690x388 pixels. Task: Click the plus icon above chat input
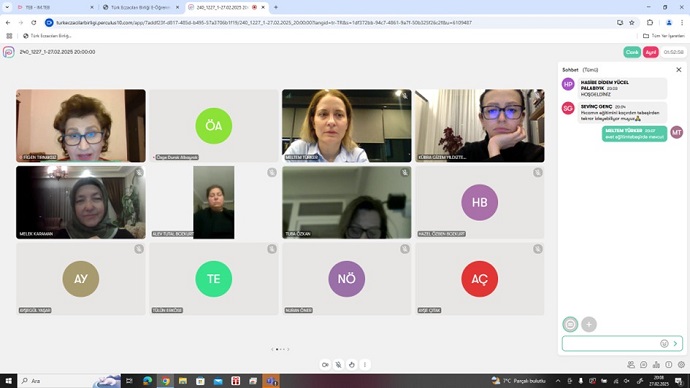(x=589, y=324)
